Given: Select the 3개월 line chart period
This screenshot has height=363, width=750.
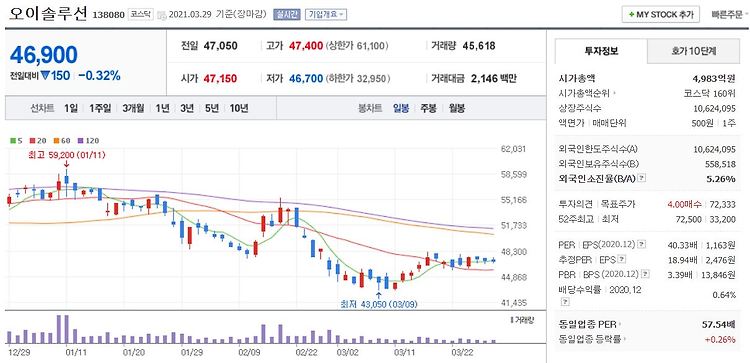Looking at the screenshot, I should tap(133, 108).
